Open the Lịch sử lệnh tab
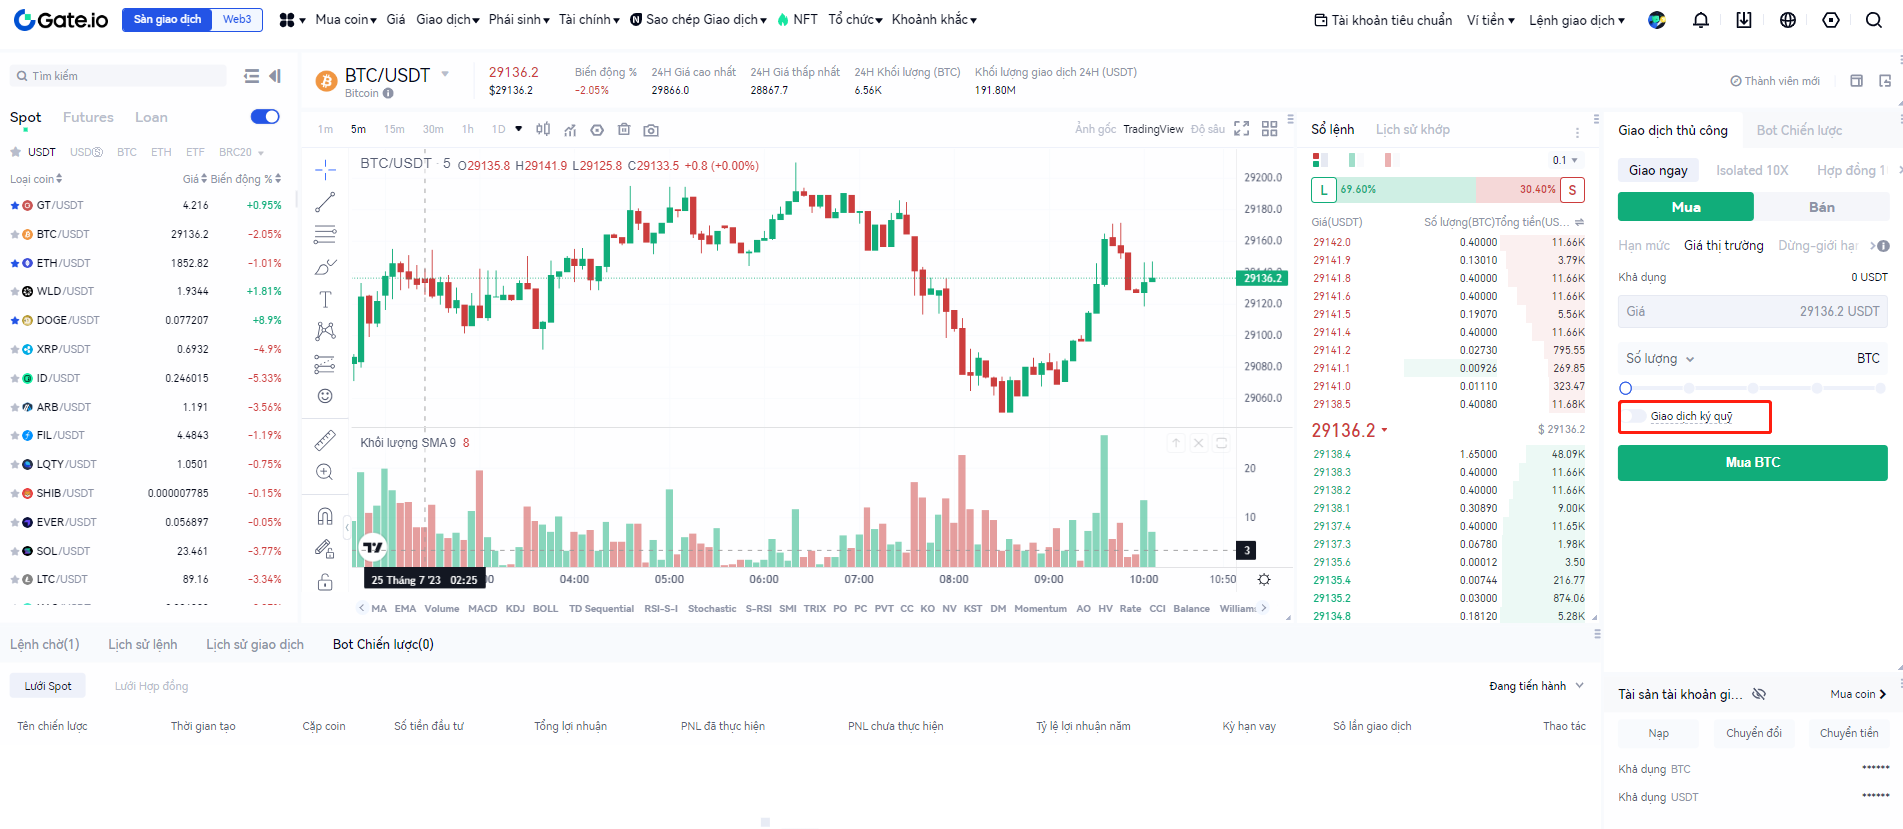The width and height of the screenshot is (1903, 829). [x=142, y=644]
